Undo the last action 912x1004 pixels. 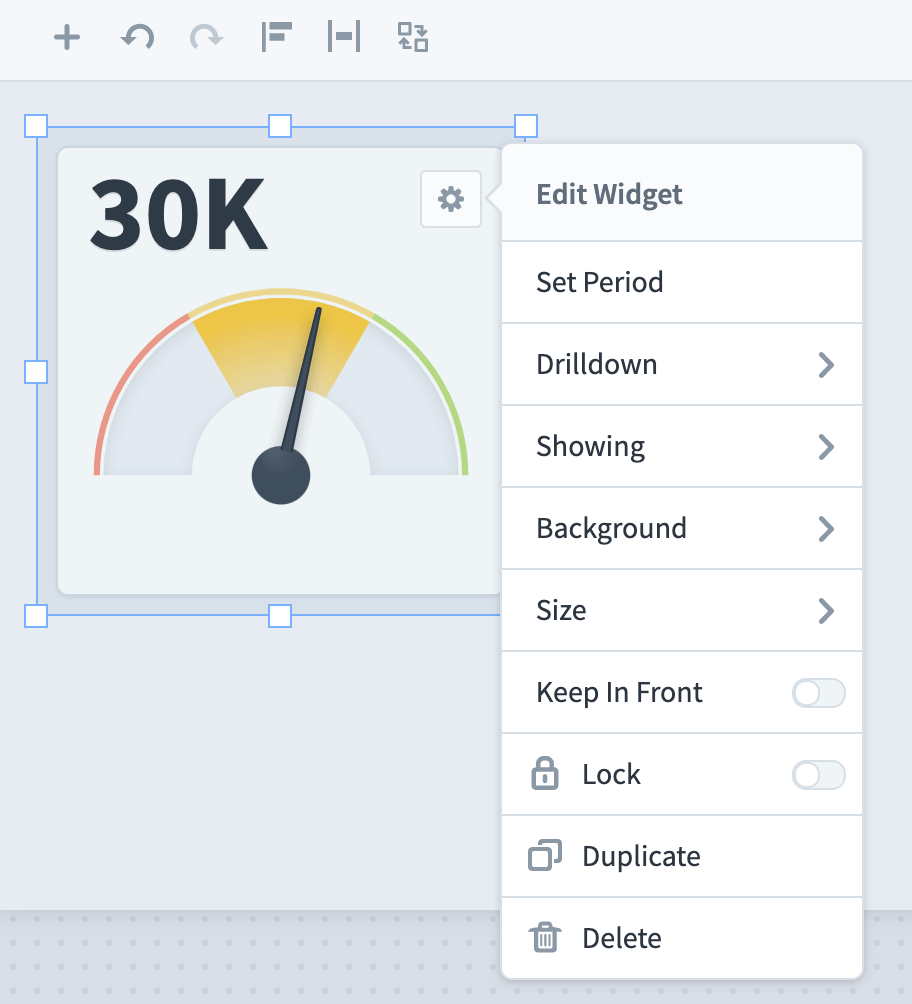point(137,37)
